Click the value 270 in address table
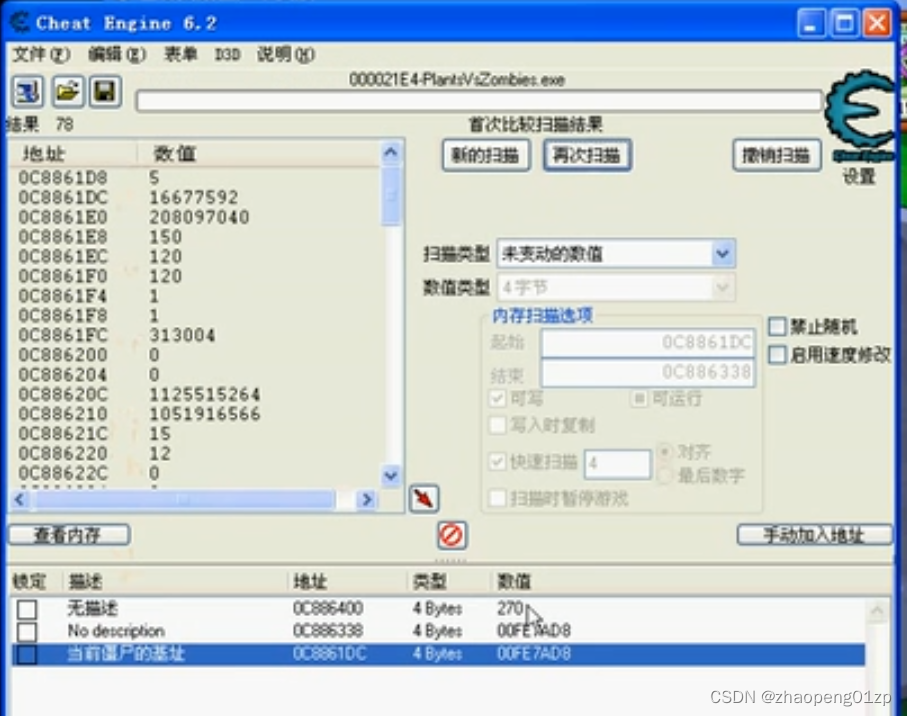Screen dimensions: 907x716 pyautogui.click(x=510, y=608)
